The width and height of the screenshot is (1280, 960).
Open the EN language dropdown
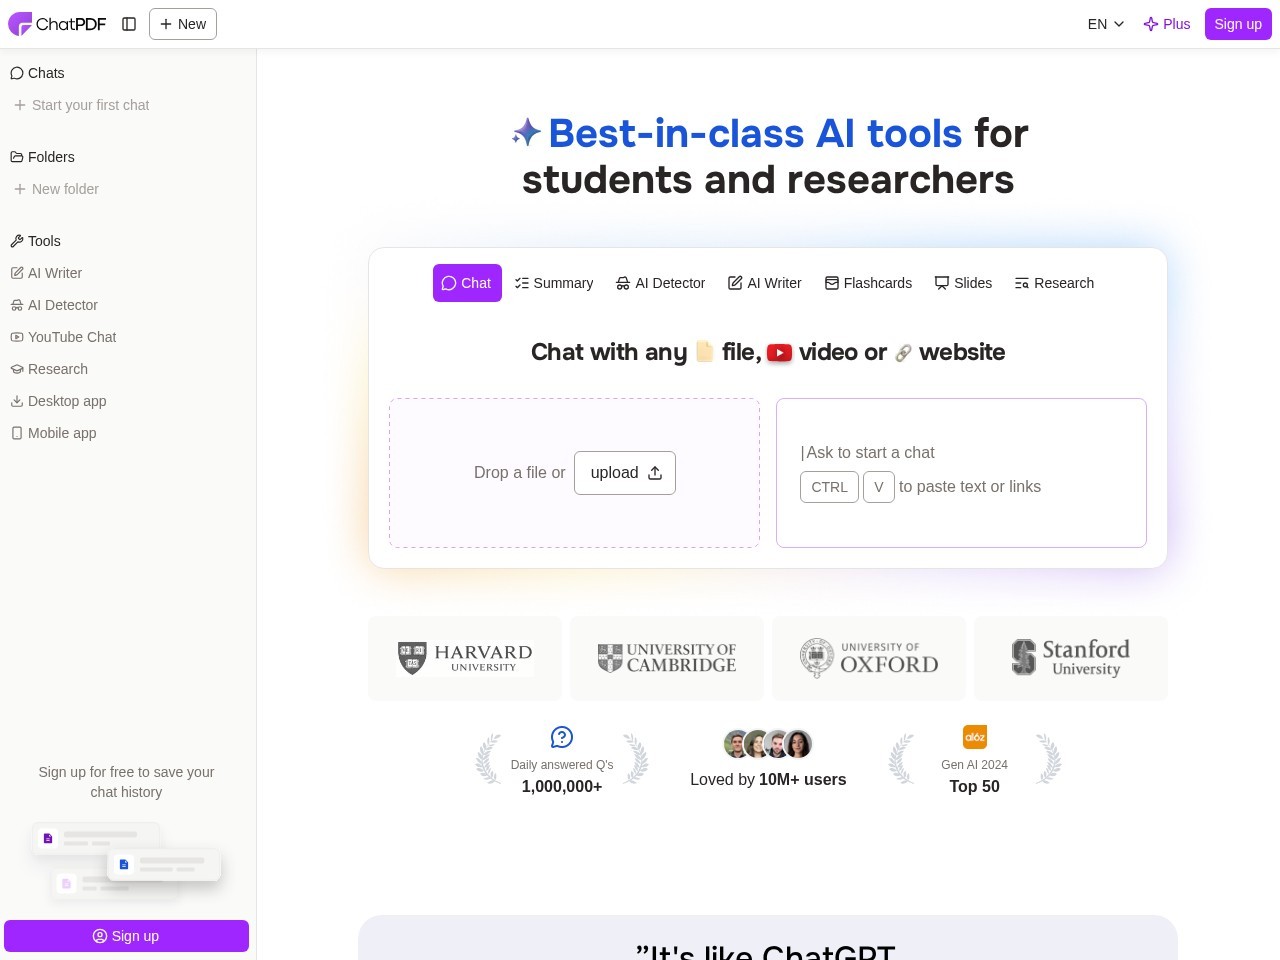pos(1104,24)
